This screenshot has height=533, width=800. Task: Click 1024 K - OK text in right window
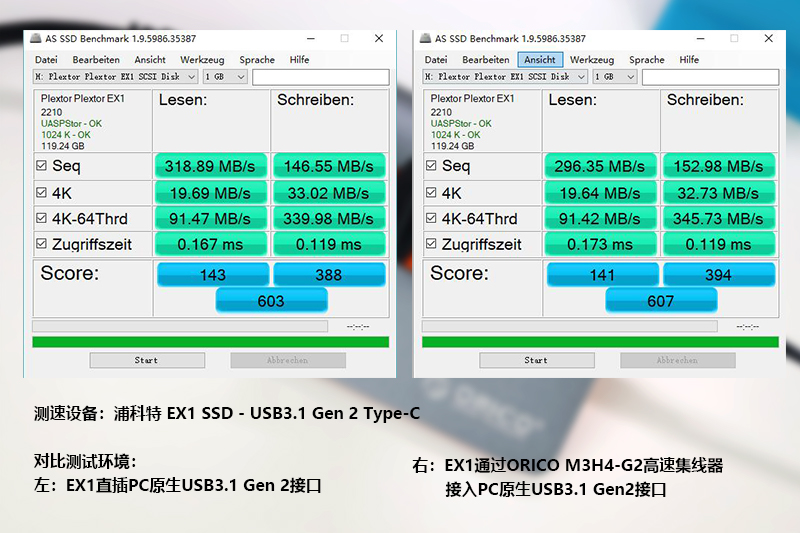click(x=456, y=135)
